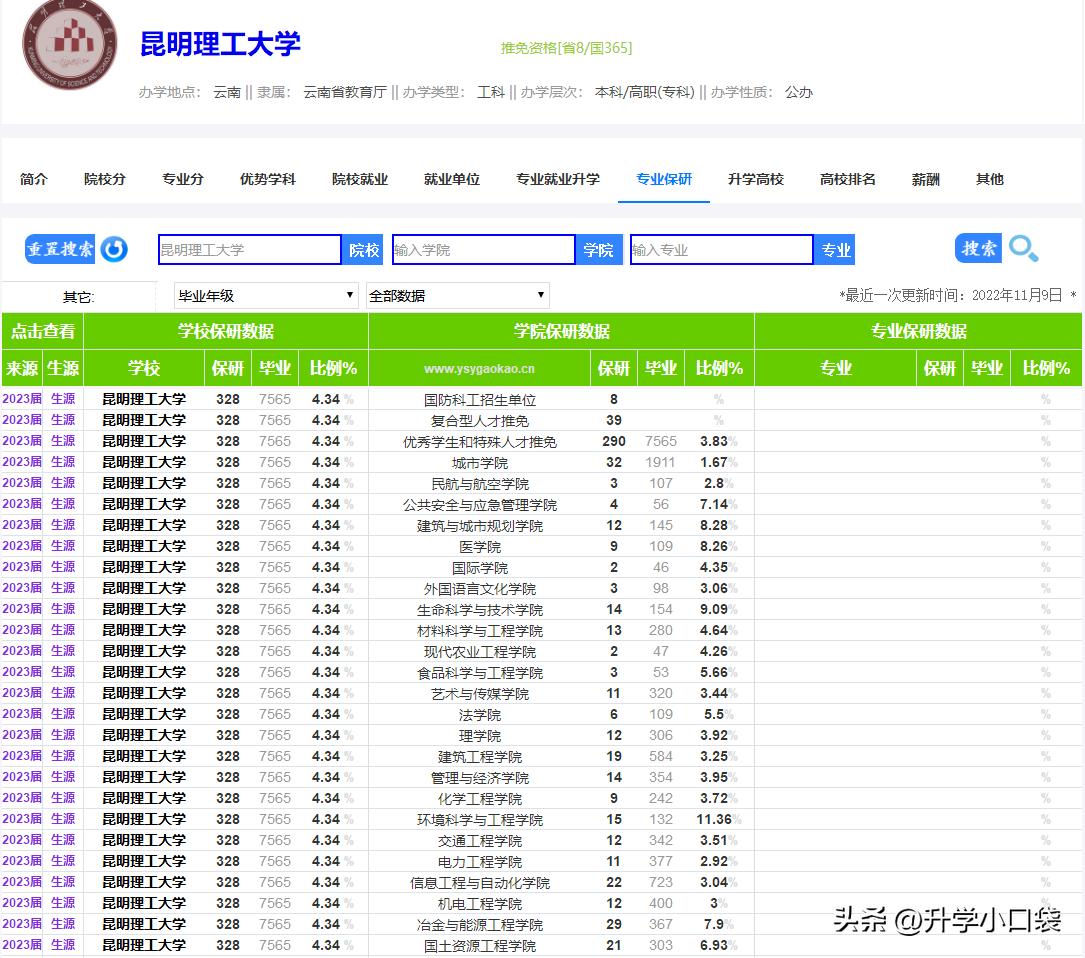Click a 生源 link in the source column
The width and height of the screenshot is (1085, 958).
(62, 399)
